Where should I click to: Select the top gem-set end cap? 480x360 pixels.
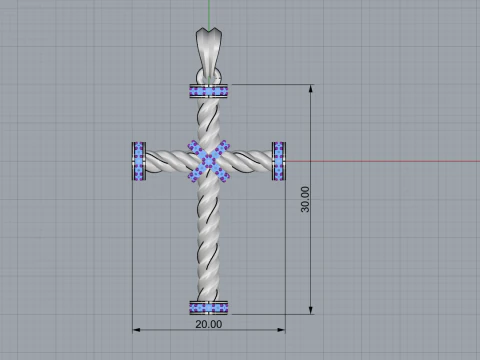209,91
